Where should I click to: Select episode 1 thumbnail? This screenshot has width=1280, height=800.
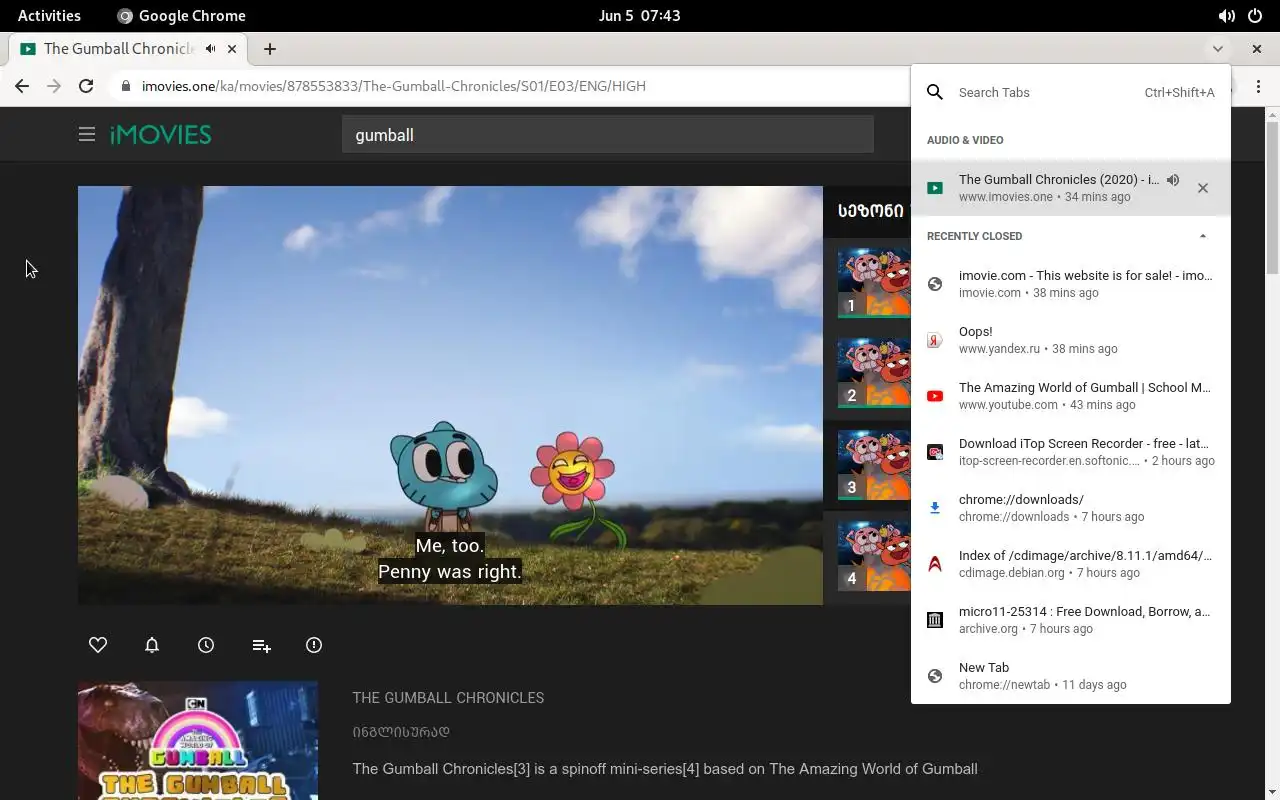pos(874,283)
